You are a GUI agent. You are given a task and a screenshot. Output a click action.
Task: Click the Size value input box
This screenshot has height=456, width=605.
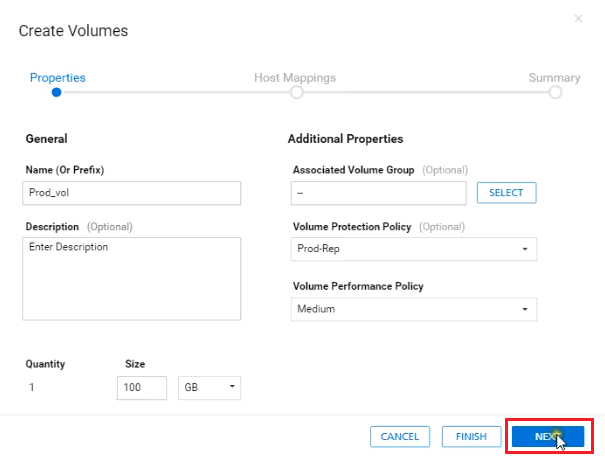tap(141, 387)
